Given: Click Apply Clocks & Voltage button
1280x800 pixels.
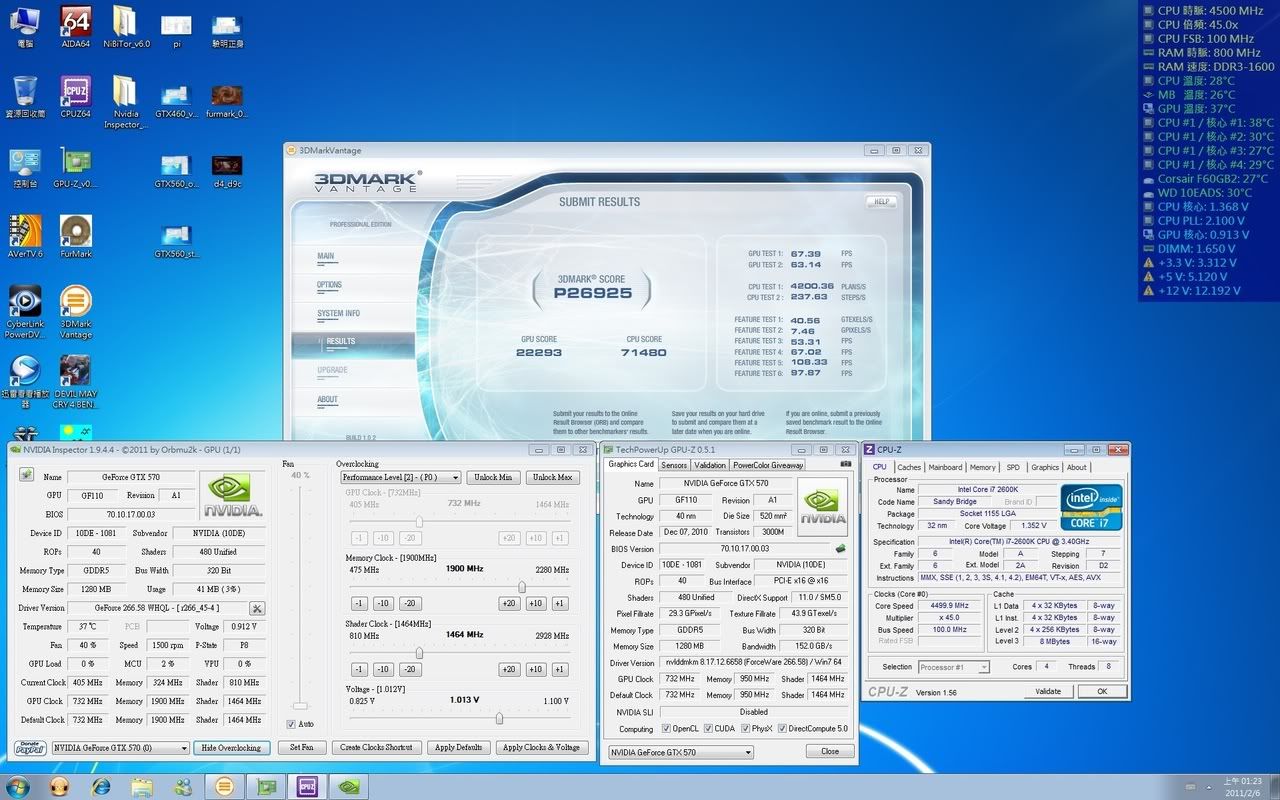Looking at the screenshot, I should coord(541,748).
